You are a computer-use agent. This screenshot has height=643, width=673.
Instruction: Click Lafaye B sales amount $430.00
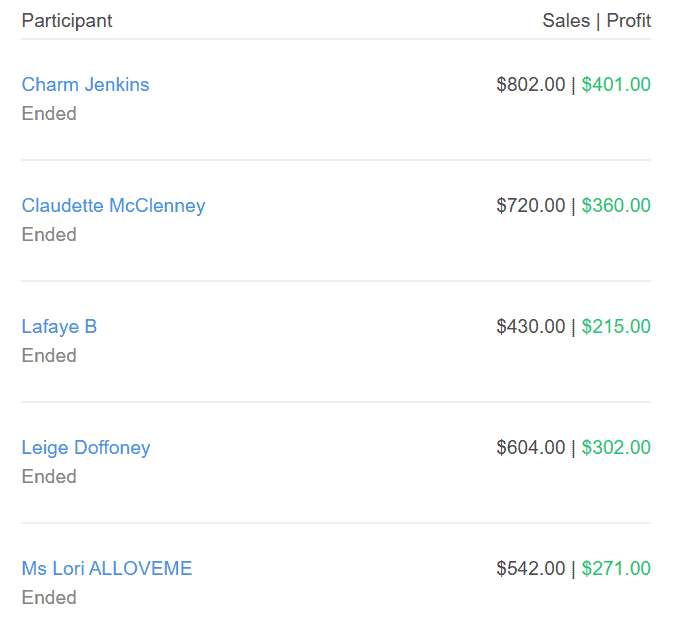531,327
